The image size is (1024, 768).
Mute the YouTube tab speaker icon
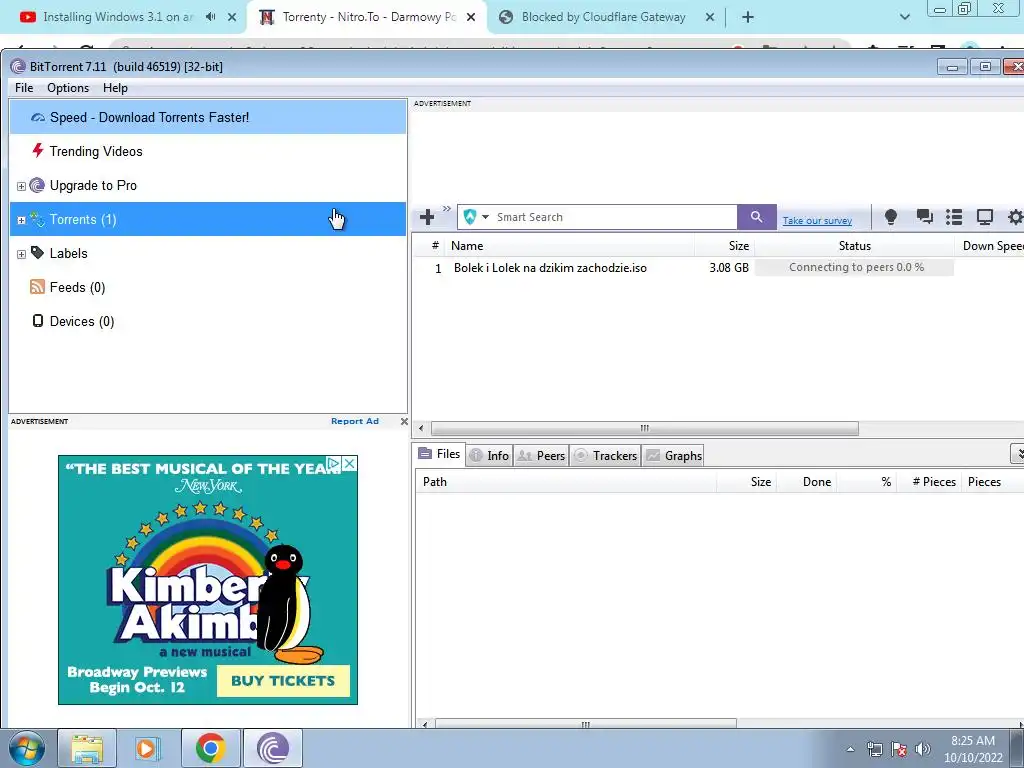point(210,17)
